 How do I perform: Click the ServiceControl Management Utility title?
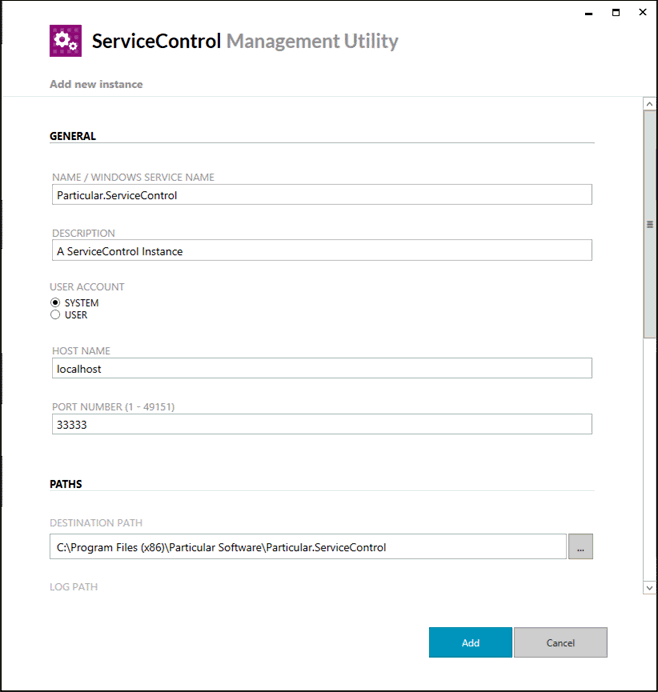click(245, 41)
